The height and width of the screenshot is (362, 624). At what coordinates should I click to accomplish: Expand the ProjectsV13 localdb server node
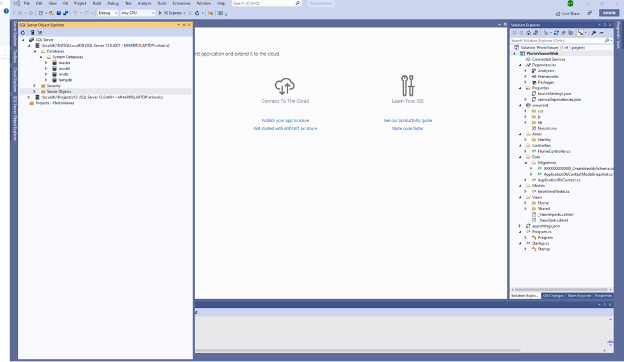tap(29, 97)
